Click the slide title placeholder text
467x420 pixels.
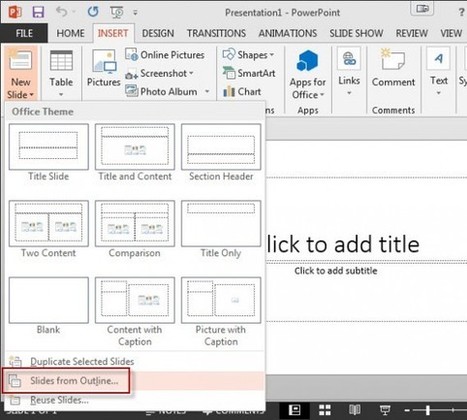(x=343, y=244)
